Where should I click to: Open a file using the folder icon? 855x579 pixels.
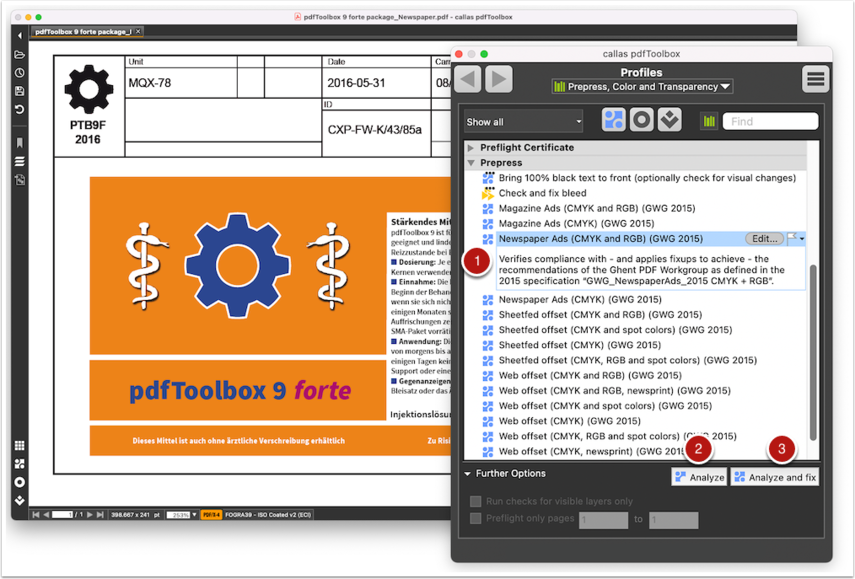coord(20,55)
